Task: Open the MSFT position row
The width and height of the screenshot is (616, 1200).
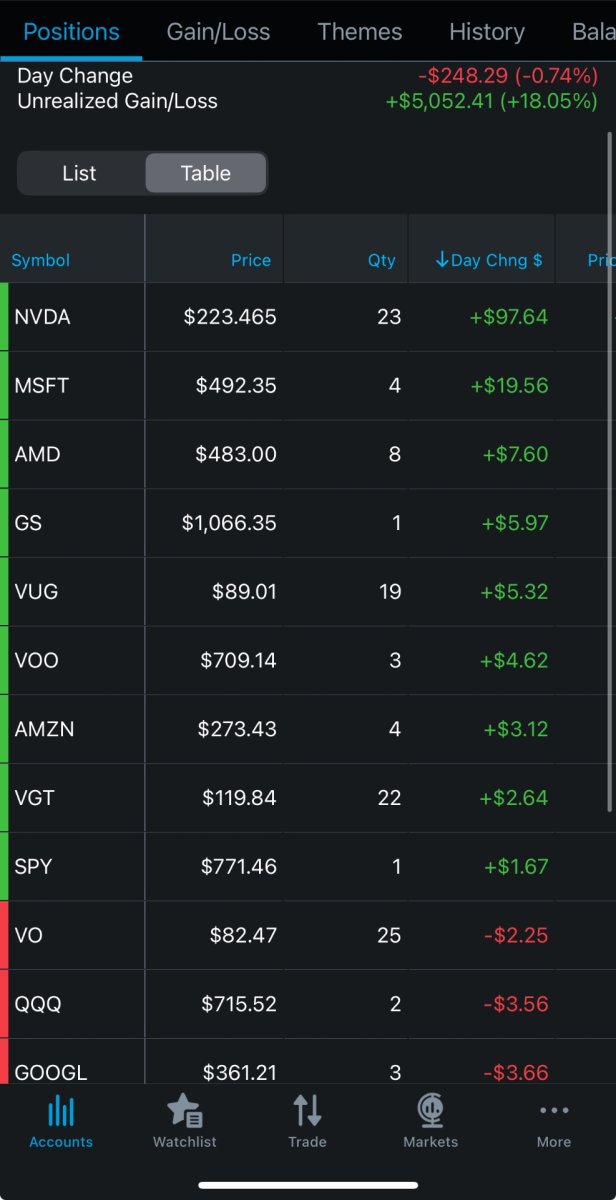Action: click(x=308, y=385)
